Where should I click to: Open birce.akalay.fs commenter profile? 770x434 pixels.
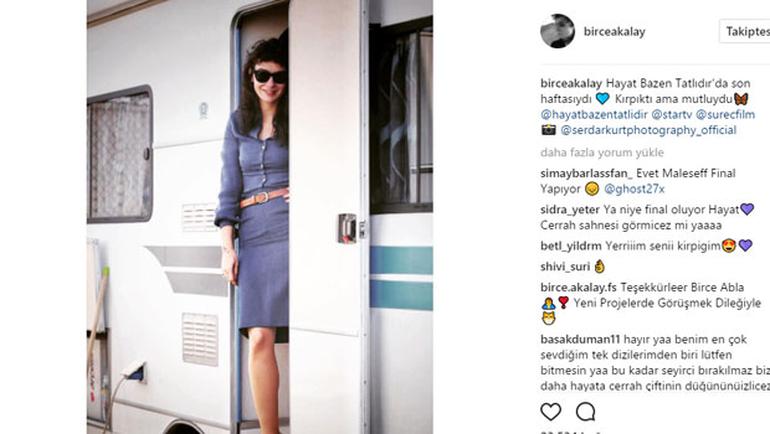[578, 287]
